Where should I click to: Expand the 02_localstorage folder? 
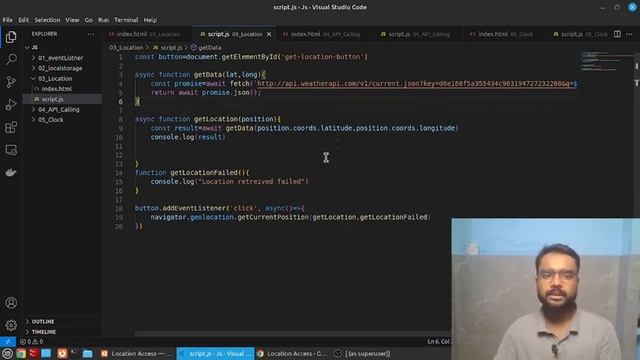point(60,68)
